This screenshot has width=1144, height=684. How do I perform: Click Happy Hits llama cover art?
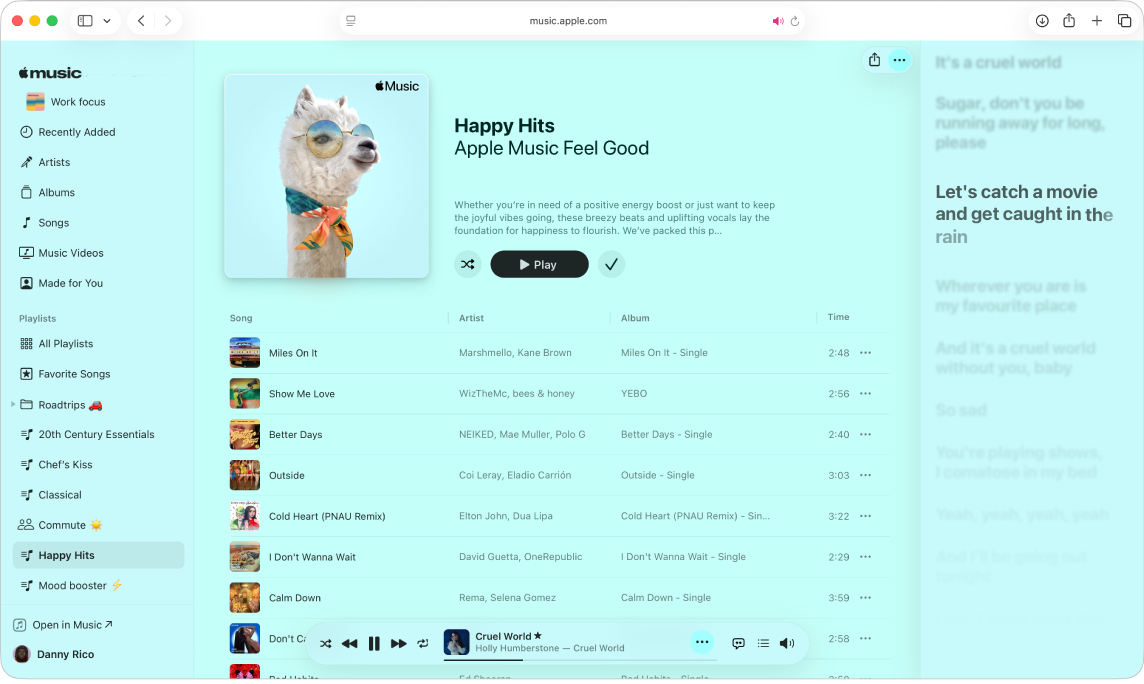[x=326, y=176]
